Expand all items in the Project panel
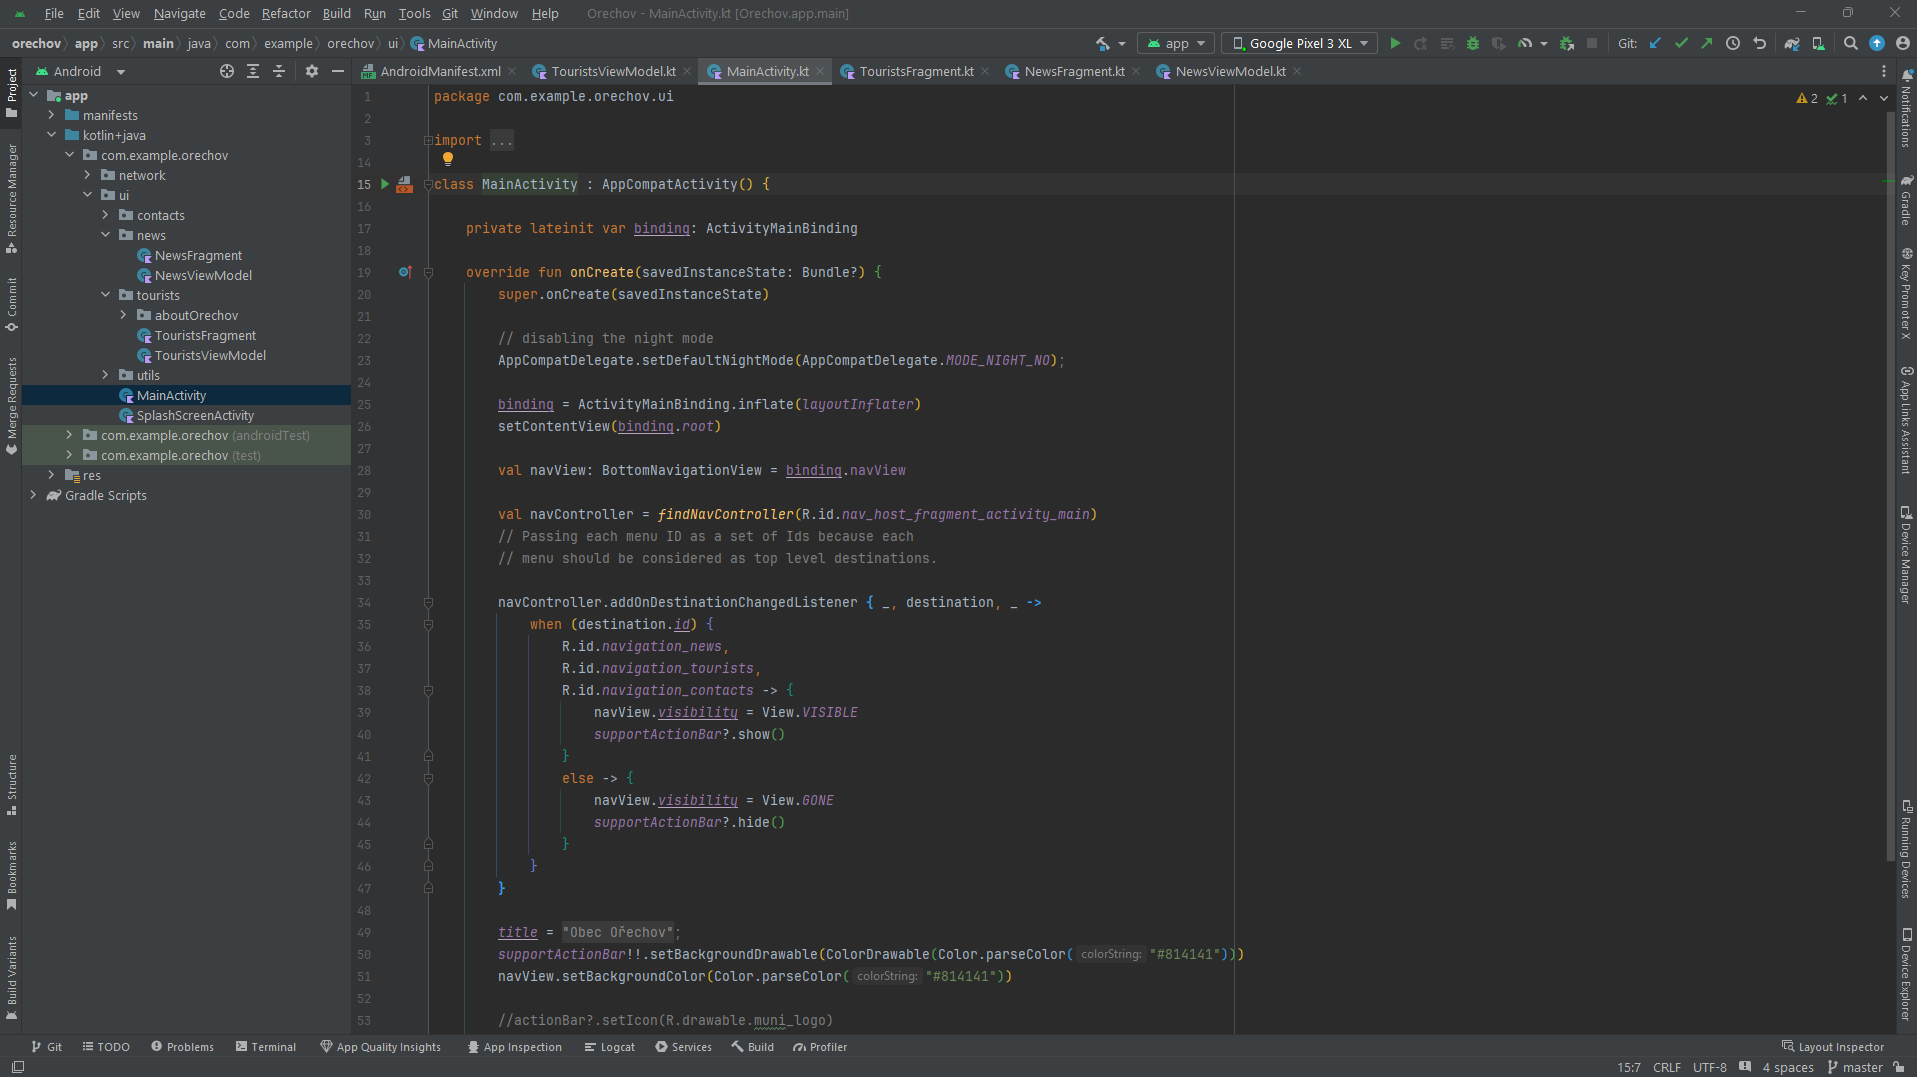The width and height of the screenshot is (1917, 1077). [x=253, y=71]
